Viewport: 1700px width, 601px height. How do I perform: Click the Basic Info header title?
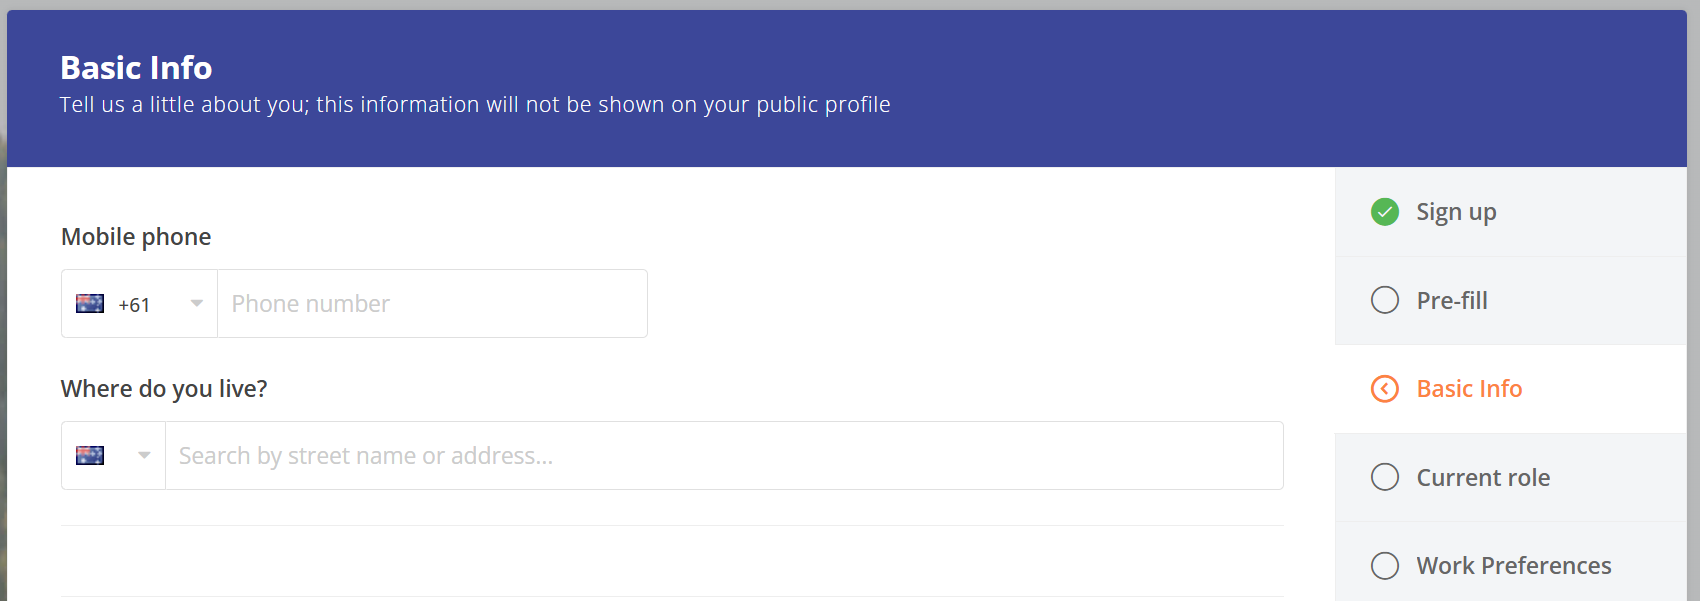tap(136, 68)
